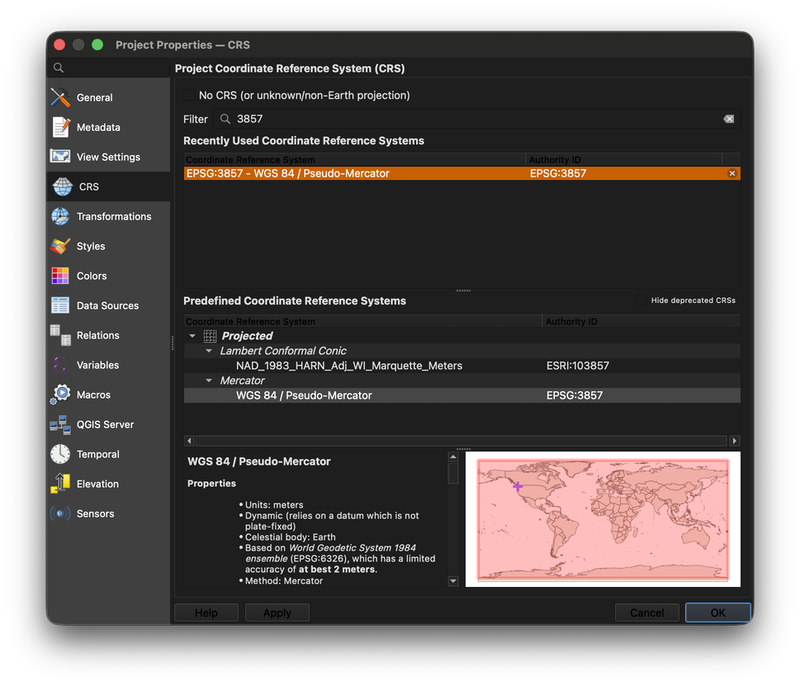Toggle Hide deprecated CRSs checkbox
The height and width of the screenshot is (686, 800).
(x=642, y=300)
